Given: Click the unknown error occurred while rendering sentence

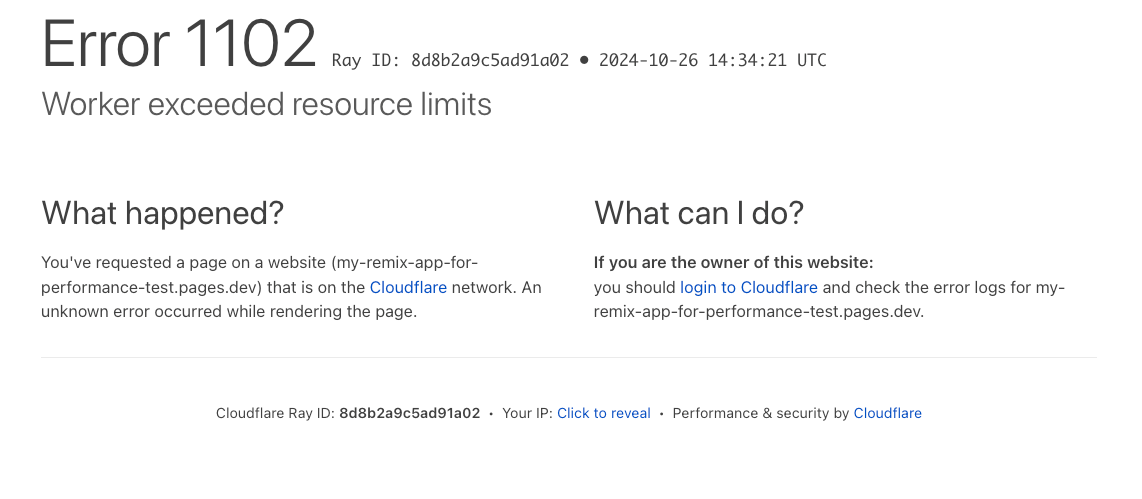Looking at the screenshot, I should pyautogui.click(x=229, y=312).
